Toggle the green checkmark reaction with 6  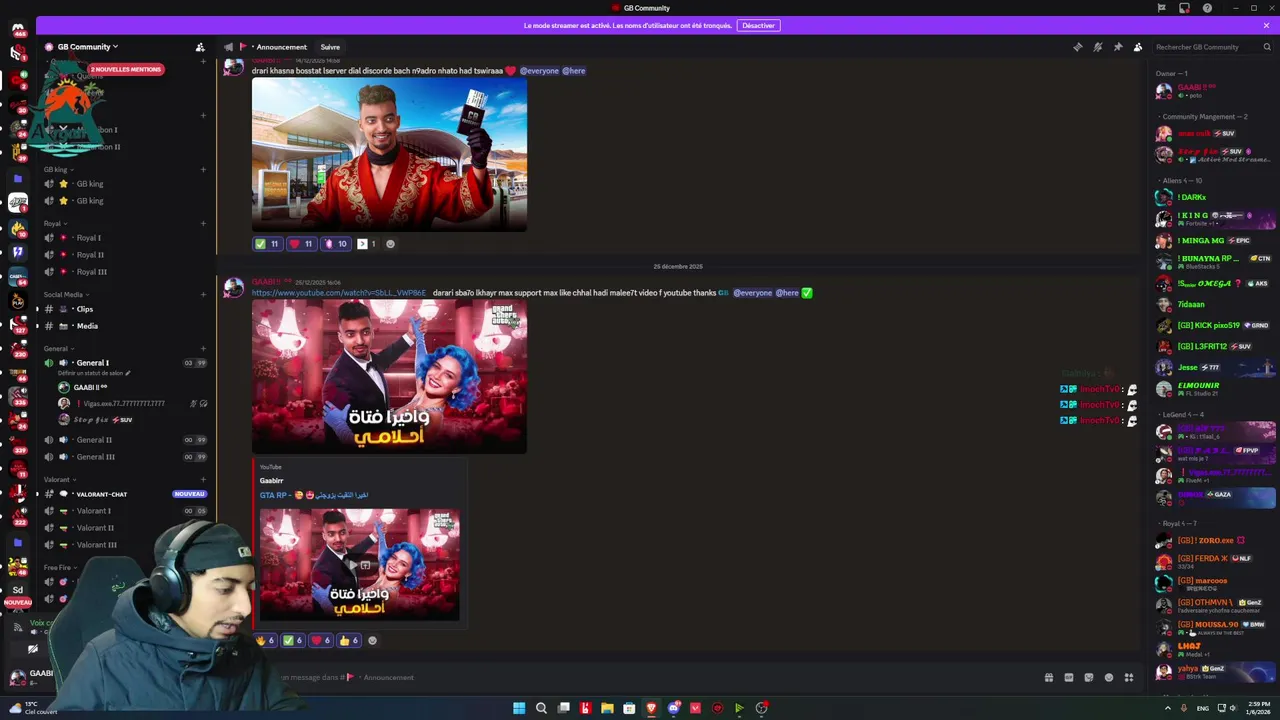(x=292, y=641)
